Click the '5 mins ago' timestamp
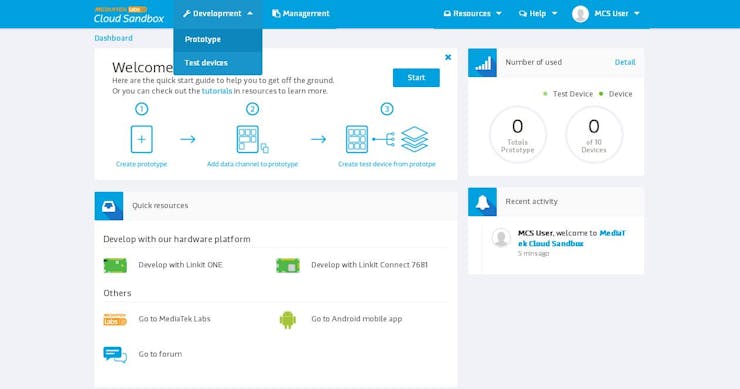The width and height of the screenshot is (740, 389). pos(533,254)
